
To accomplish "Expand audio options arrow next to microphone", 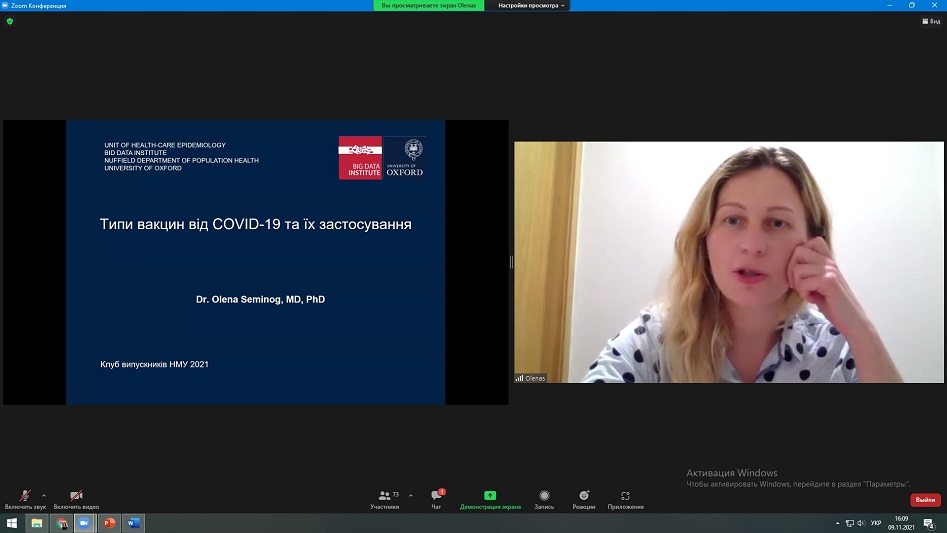I will pos(44,495).
